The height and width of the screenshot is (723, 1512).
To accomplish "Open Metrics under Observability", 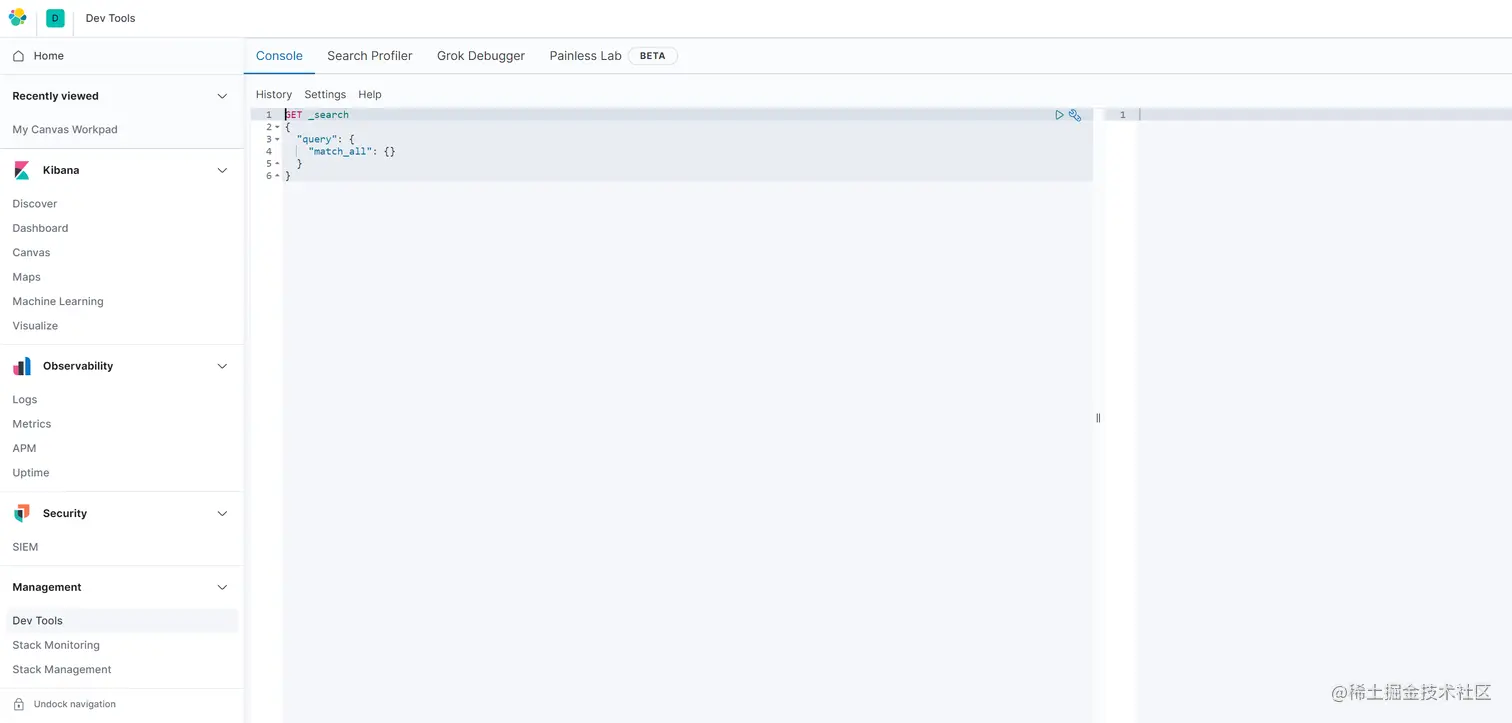I will tap(32, 424).
